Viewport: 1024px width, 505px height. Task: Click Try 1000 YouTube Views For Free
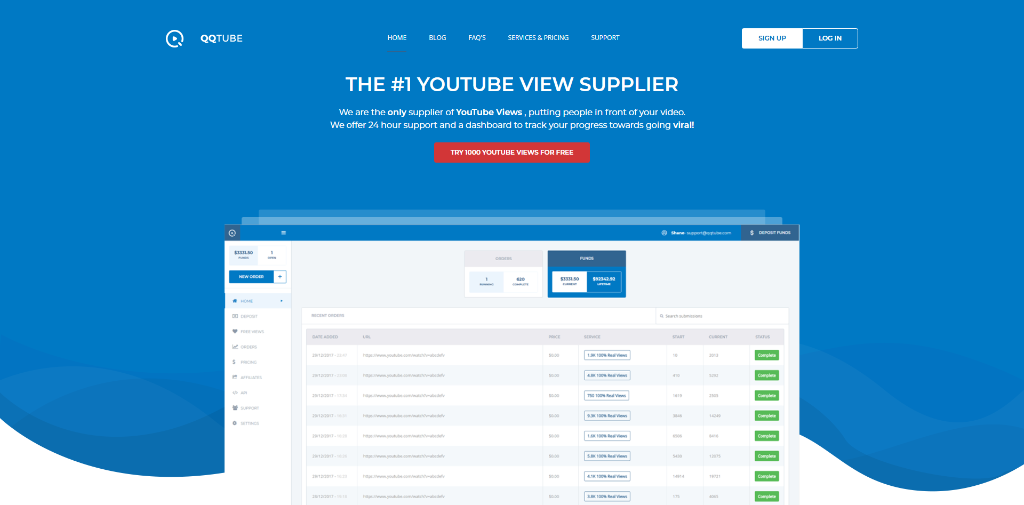pyautogui.click(x=512, y=152)
